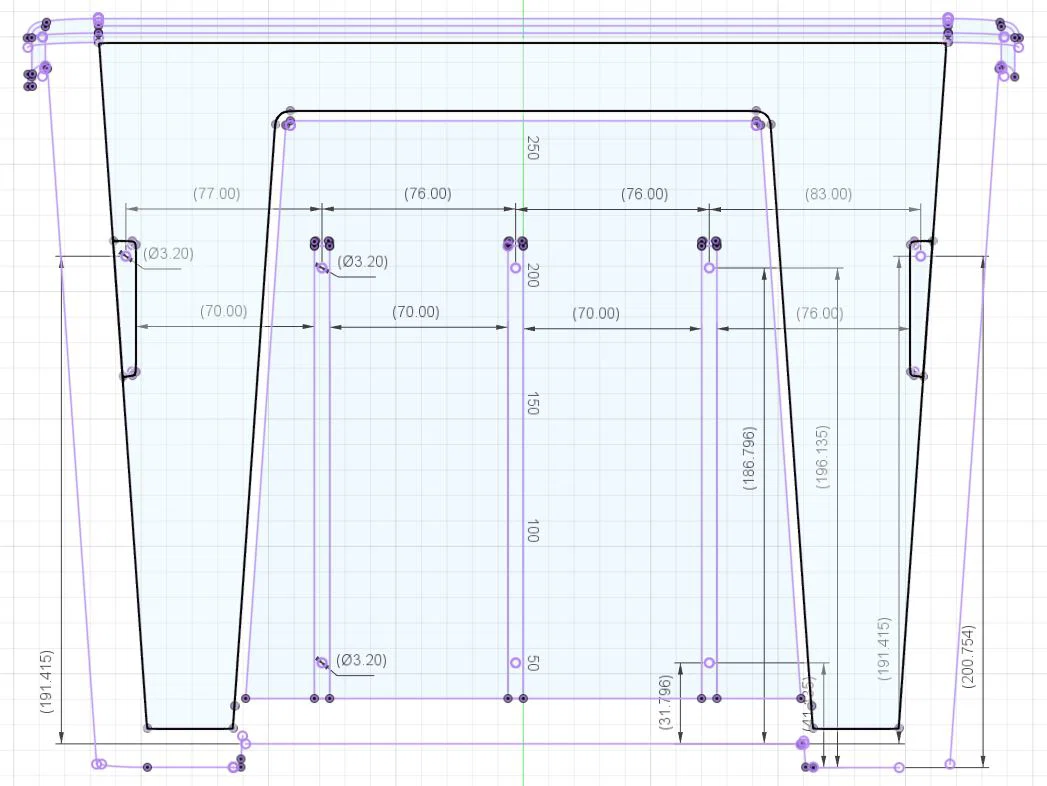
Task: Select the (70.00) dimension below (77.00)
Action: tap(224, 311)
